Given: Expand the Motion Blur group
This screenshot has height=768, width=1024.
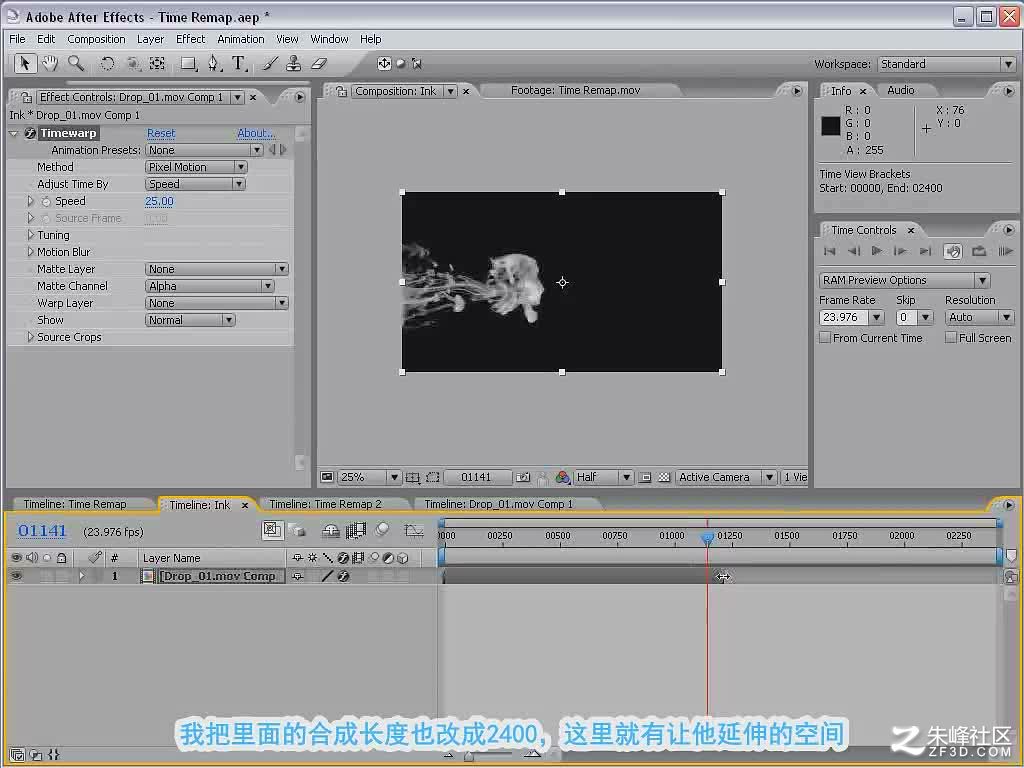Looking at the screenshot, I should (30, 251).
